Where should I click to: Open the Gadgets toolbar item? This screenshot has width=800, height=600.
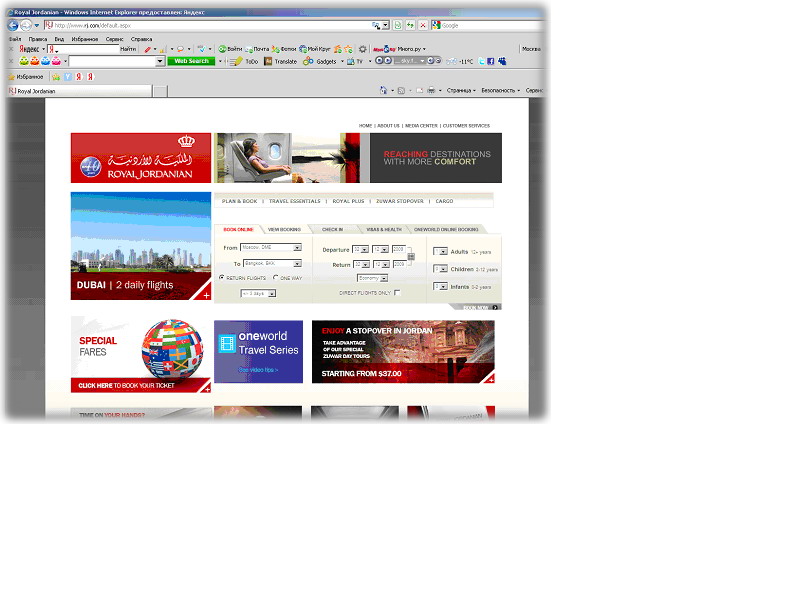pyautogui.click(x=320, y=61)
